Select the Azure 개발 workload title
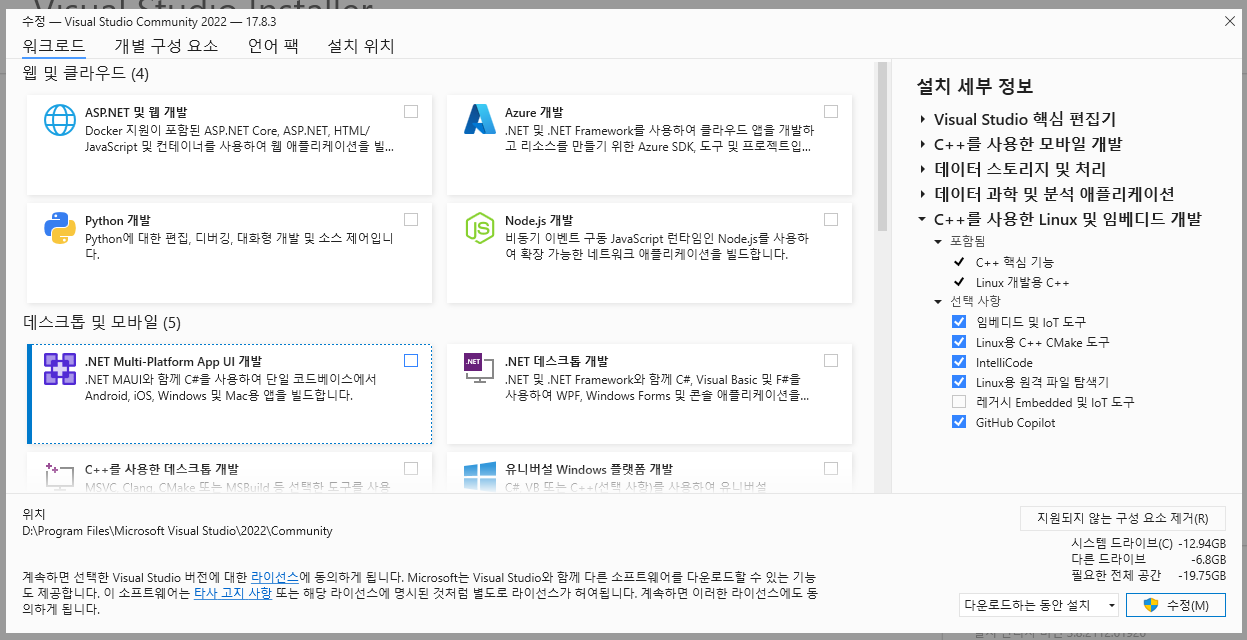This screenshot has width=1247, height=640. 534,112
